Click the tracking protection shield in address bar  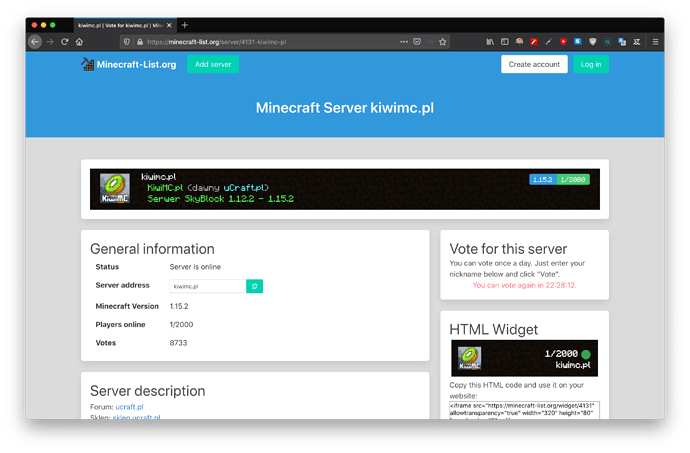pyautogui.click(x=127, y=42)
